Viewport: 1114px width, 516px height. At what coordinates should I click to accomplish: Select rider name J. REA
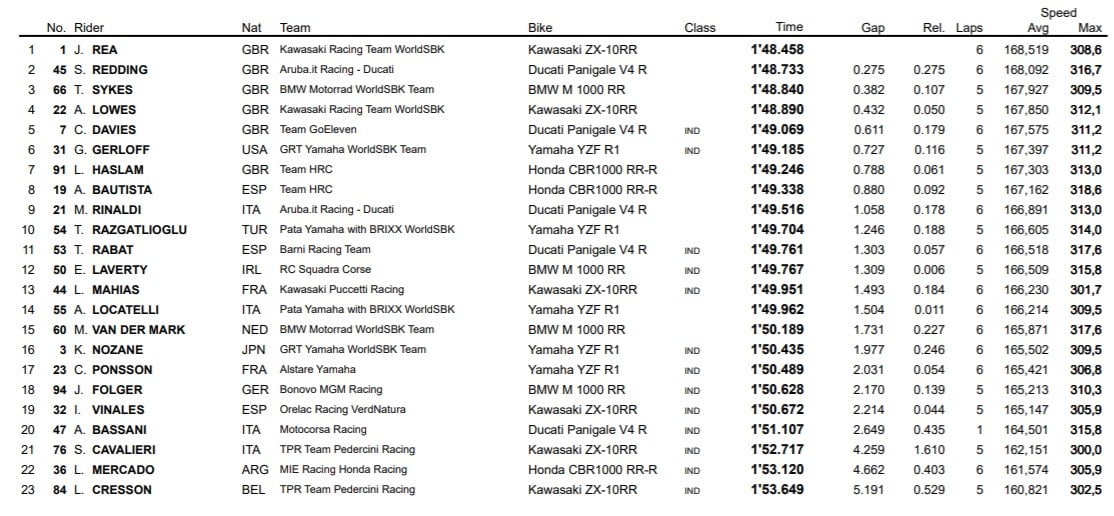pyautogui.click(x=96, y=49)
